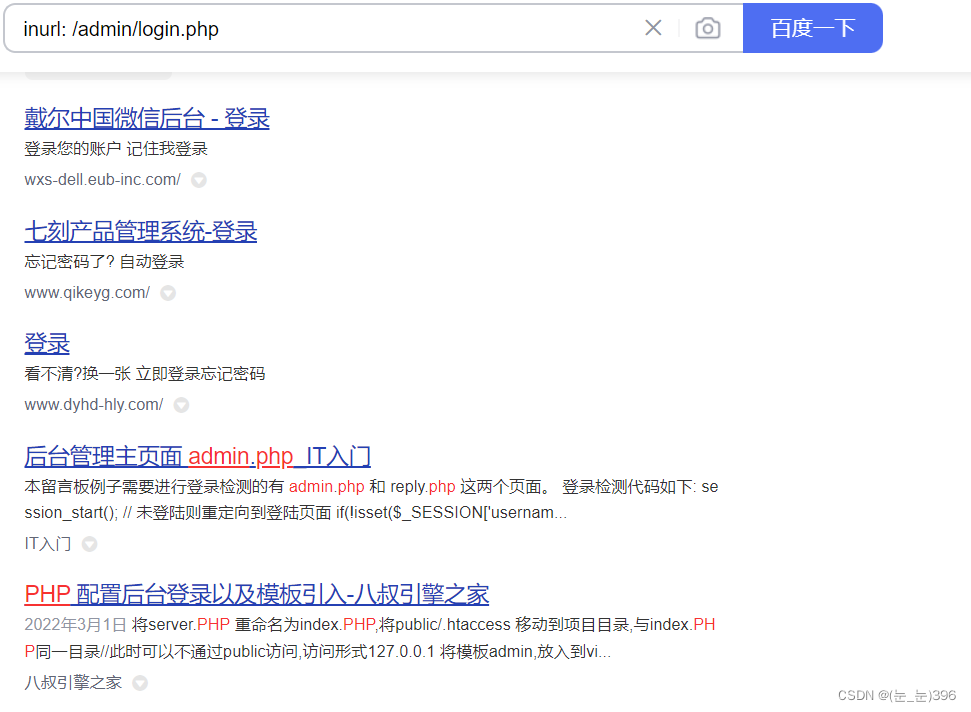Click the www.qikeyg.com/ source URL
The height and width of the screenshot is (712, 971).
point(87,292)
